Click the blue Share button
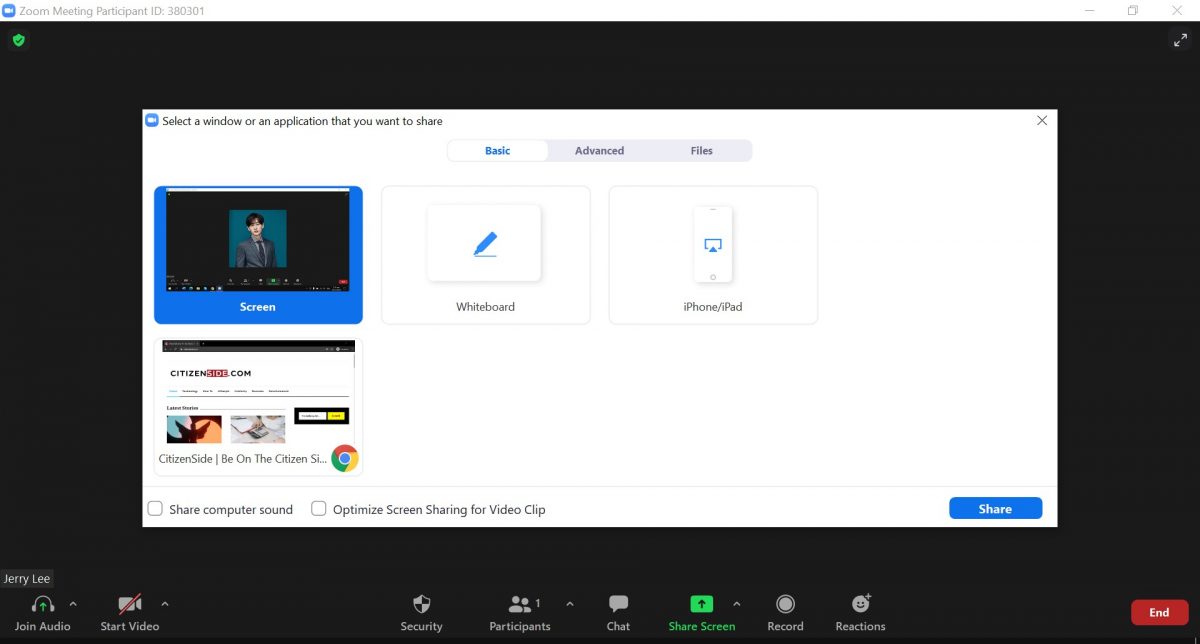This screenshot has height=644, width=1200. click(995, 509)
